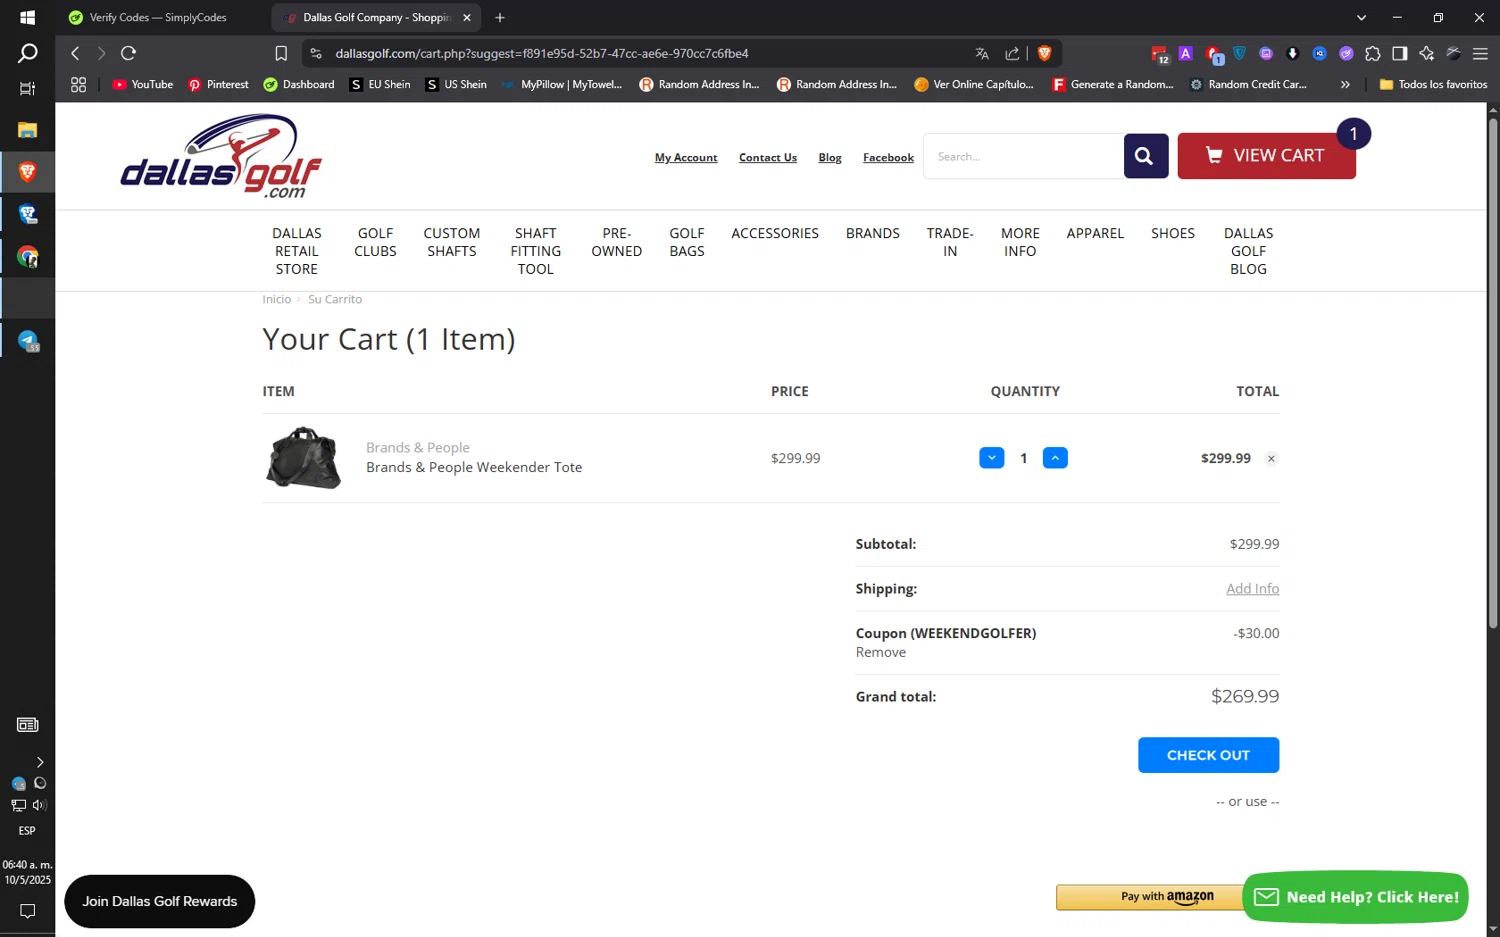
Task: Open the DALLAS RETAIL STORE menu
Action: tap(297, 251)
